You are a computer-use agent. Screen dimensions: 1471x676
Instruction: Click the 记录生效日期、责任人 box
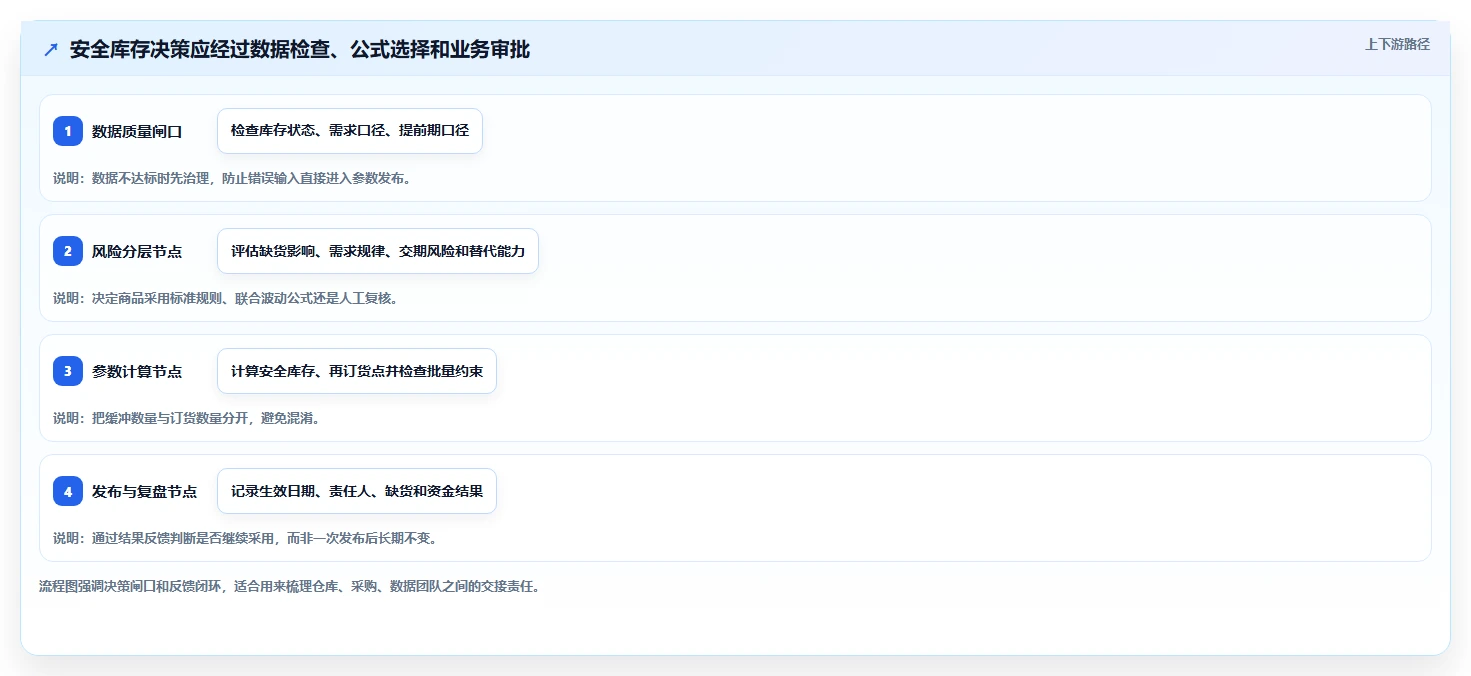357,491
